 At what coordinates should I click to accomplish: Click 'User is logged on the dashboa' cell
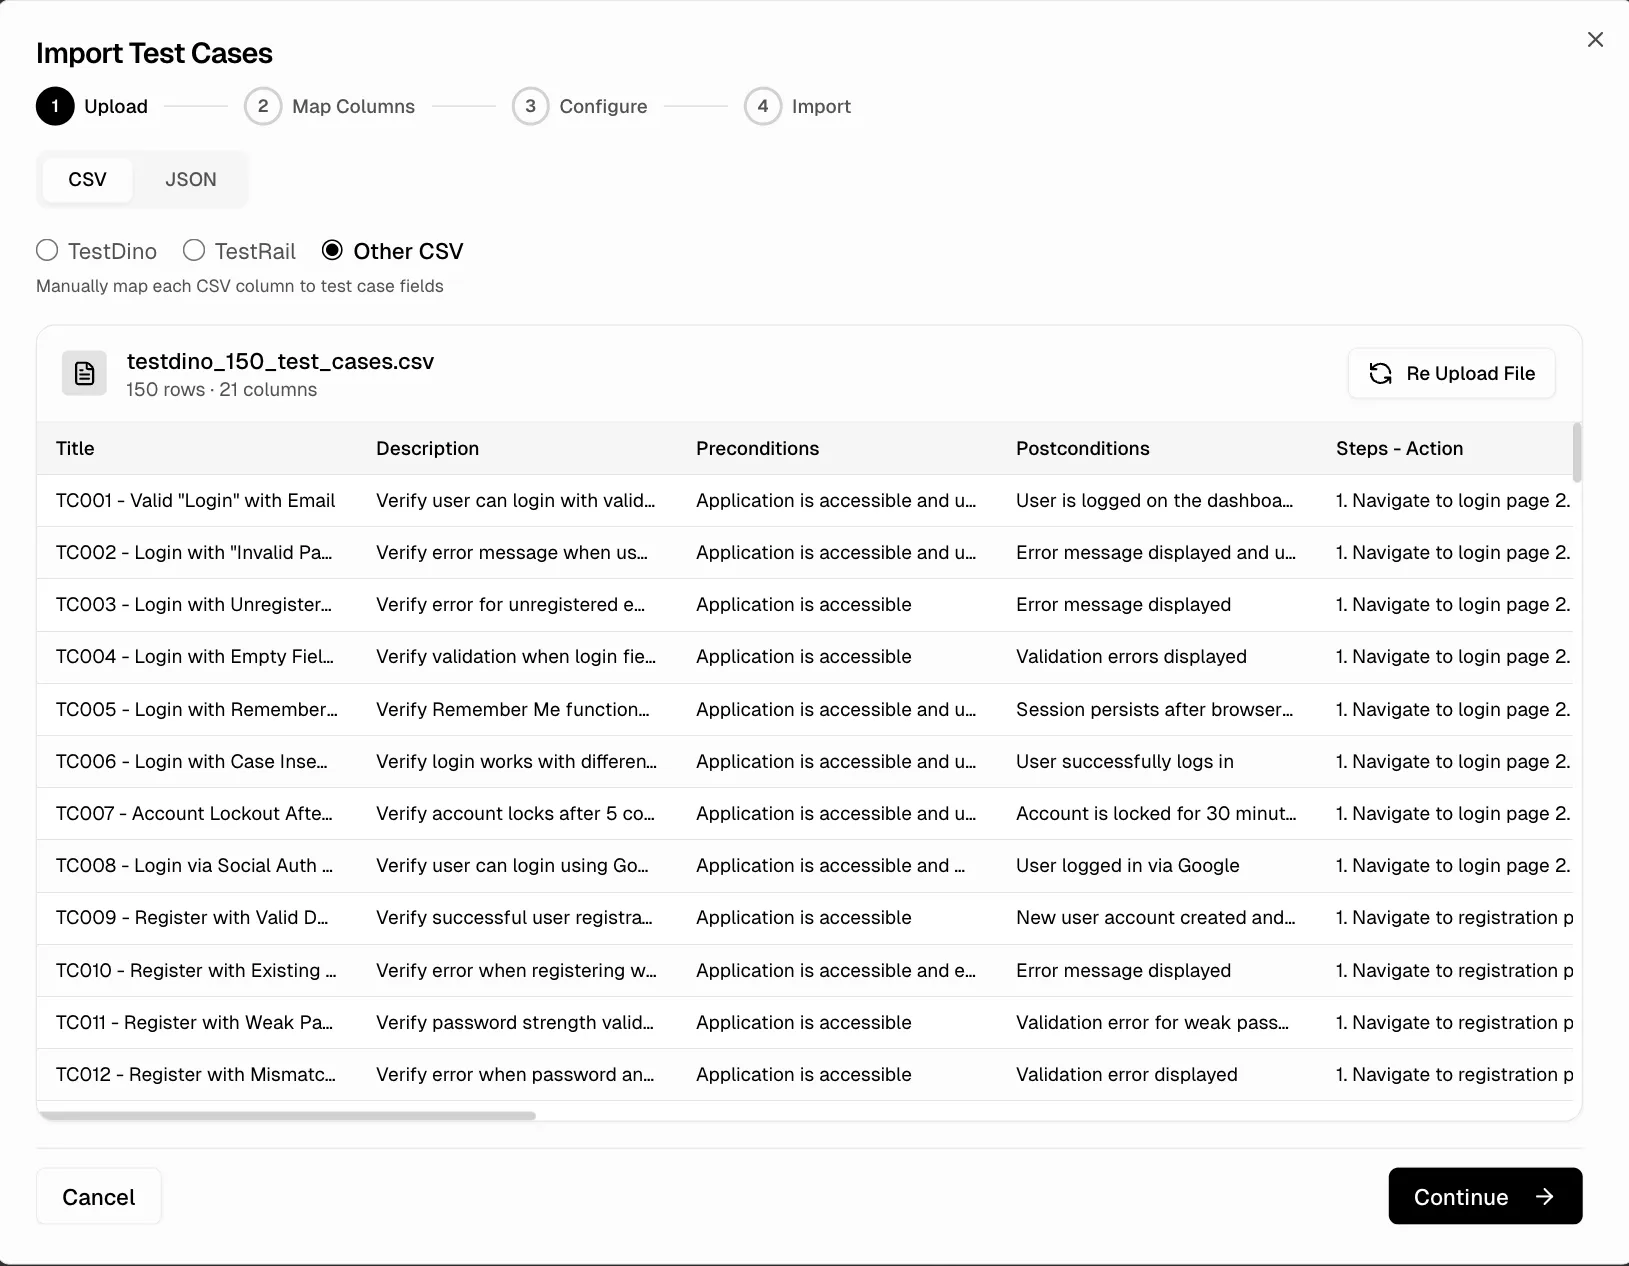(1155, 500)
